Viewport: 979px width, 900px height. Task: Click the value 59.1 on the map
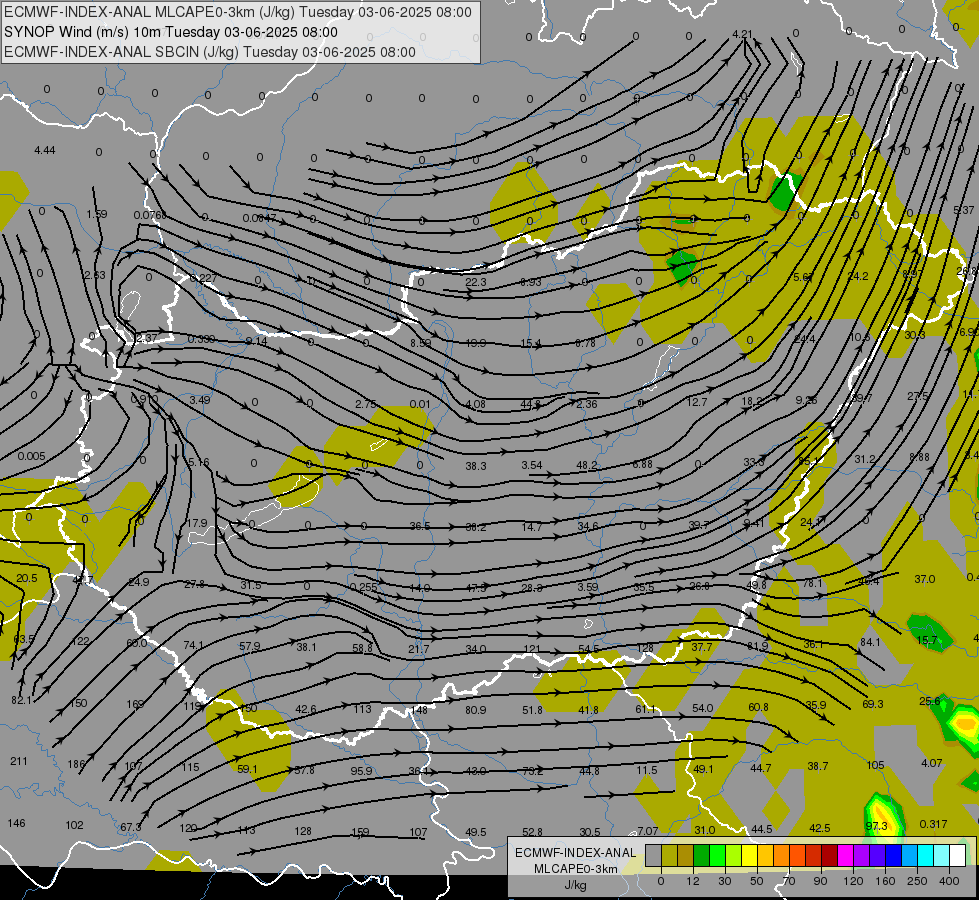(247, 769)
